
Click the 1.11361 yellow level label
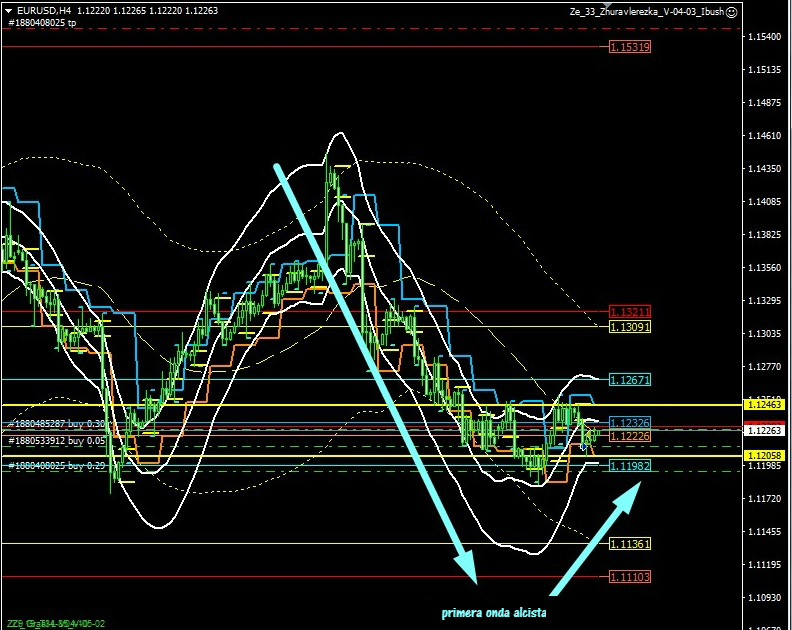pyautogui.click(x=630, y=543)
